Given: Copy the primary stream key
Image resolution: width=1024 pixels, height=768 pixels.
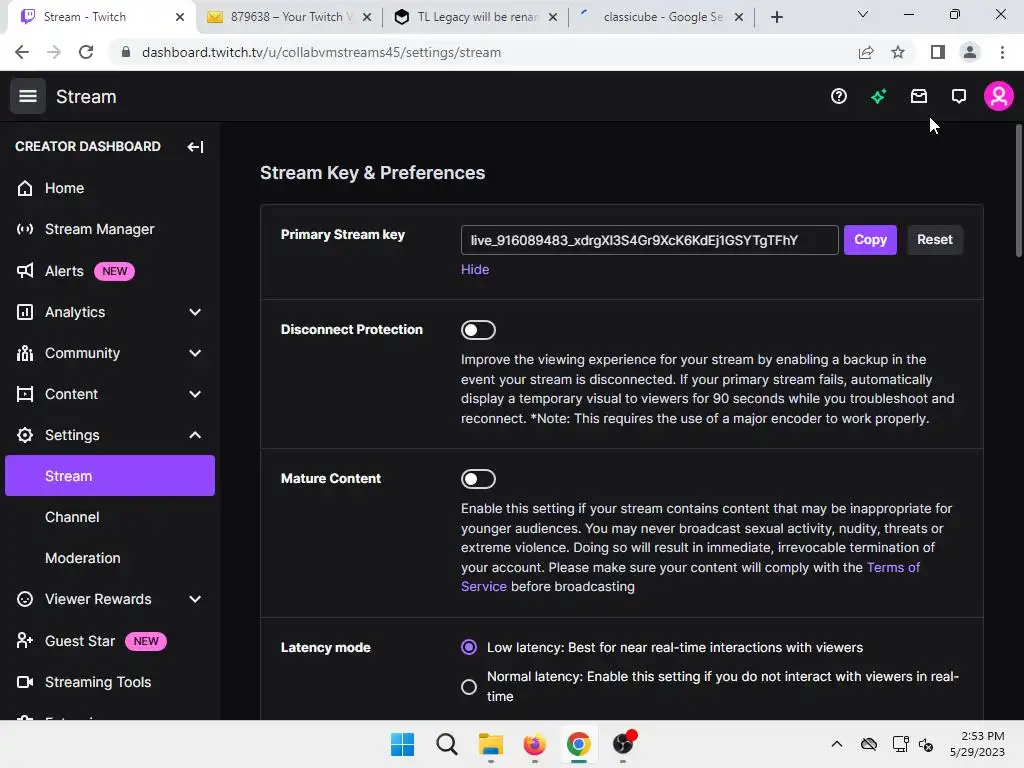Looking at the screenshot, I should [870, 240].
